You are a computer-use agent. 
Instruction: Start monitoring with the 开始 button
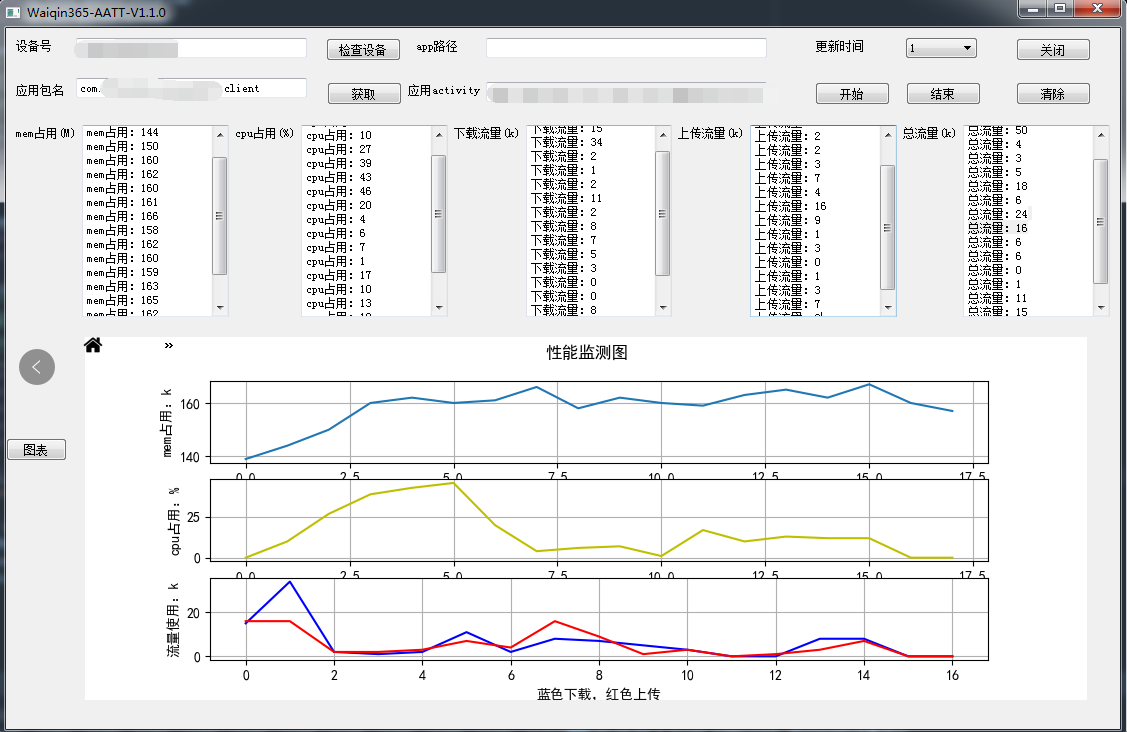[x=852, y=94]
